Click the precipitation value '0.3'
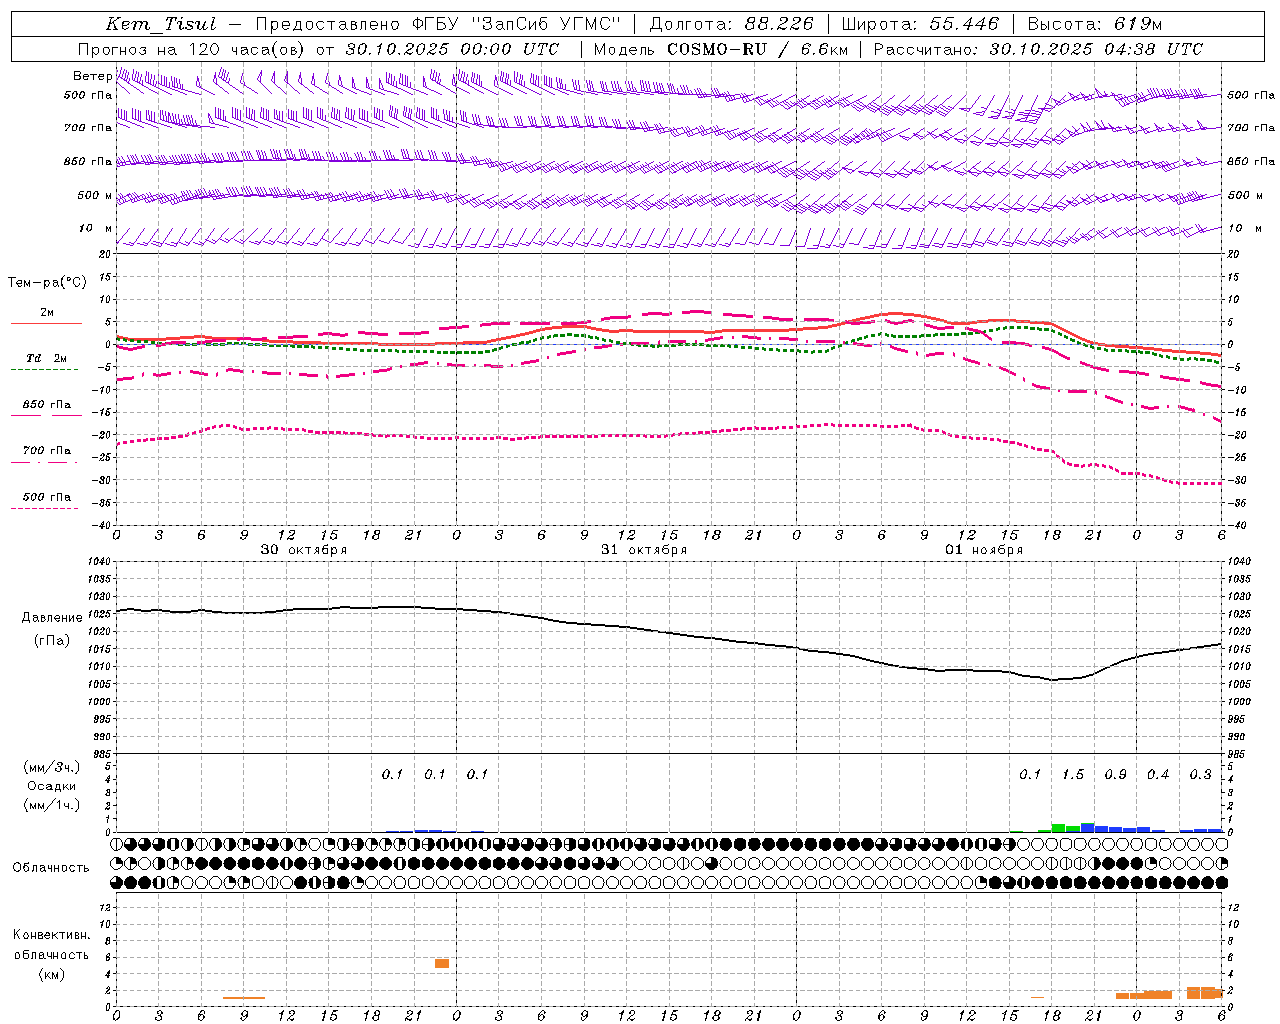Screen dimensions: 1280x1024 point(1200,775)
